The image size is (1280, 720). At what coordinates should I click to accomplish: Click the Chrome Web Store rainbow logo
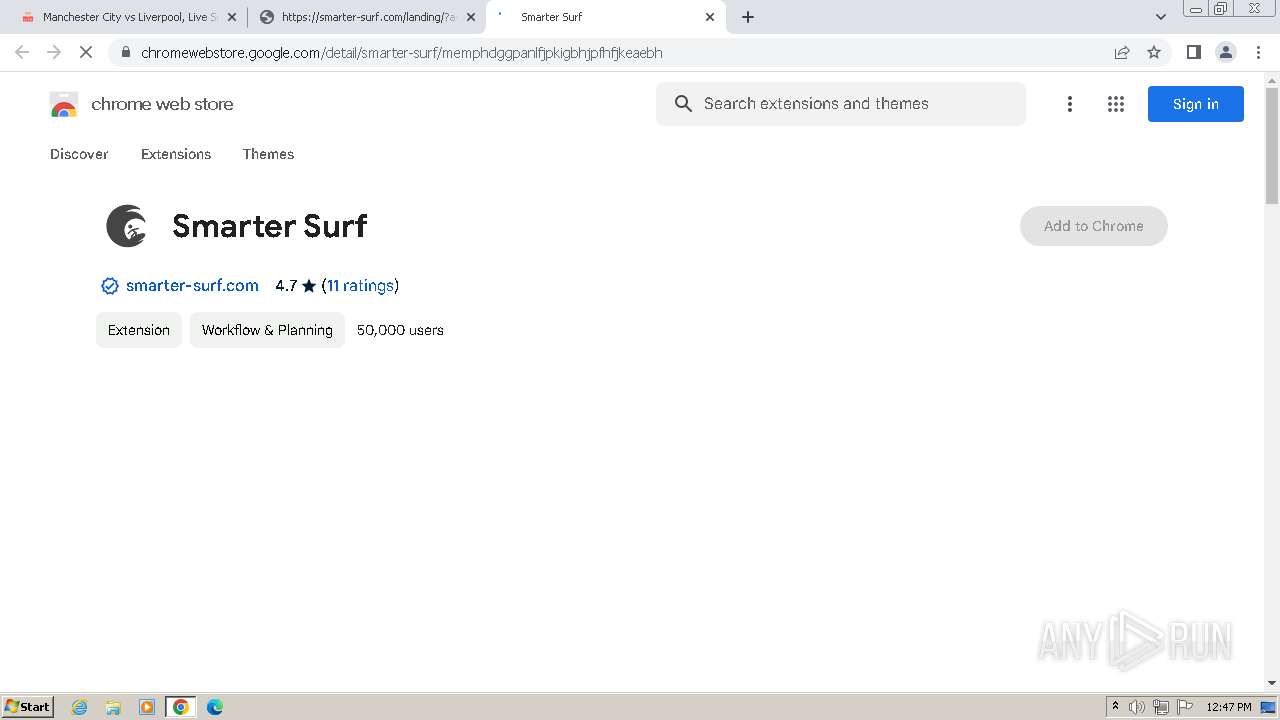[64, 104]
